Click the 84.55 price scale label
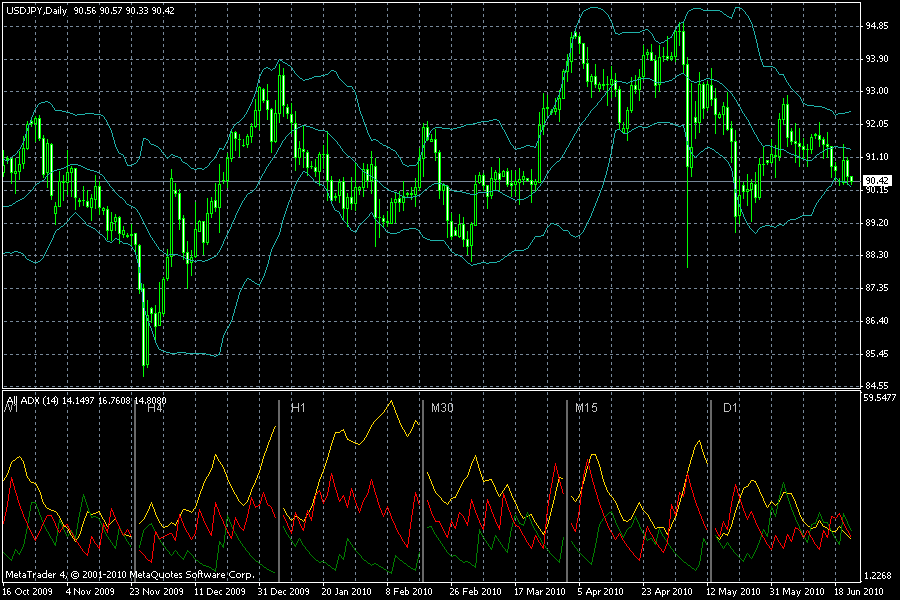 tap(876, 386)
